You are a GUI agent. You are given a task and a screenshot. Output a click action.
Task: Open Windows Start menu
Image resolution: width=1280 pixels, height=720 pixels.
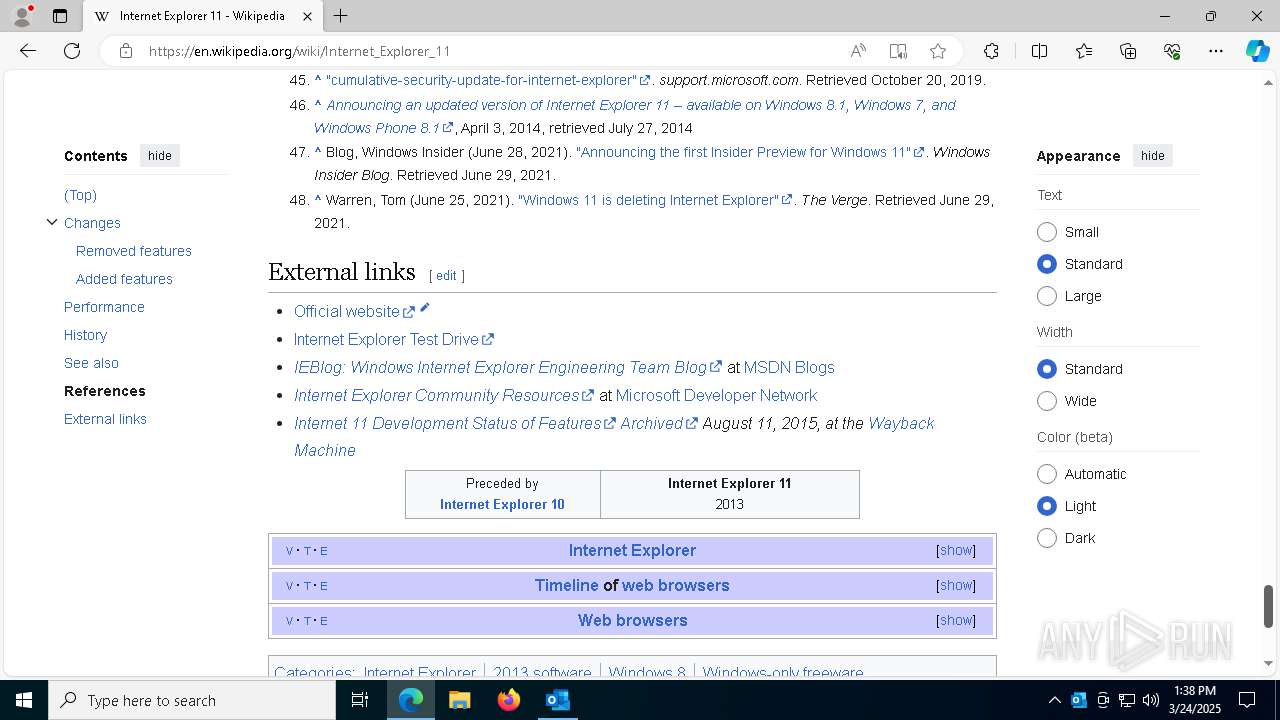24,700
